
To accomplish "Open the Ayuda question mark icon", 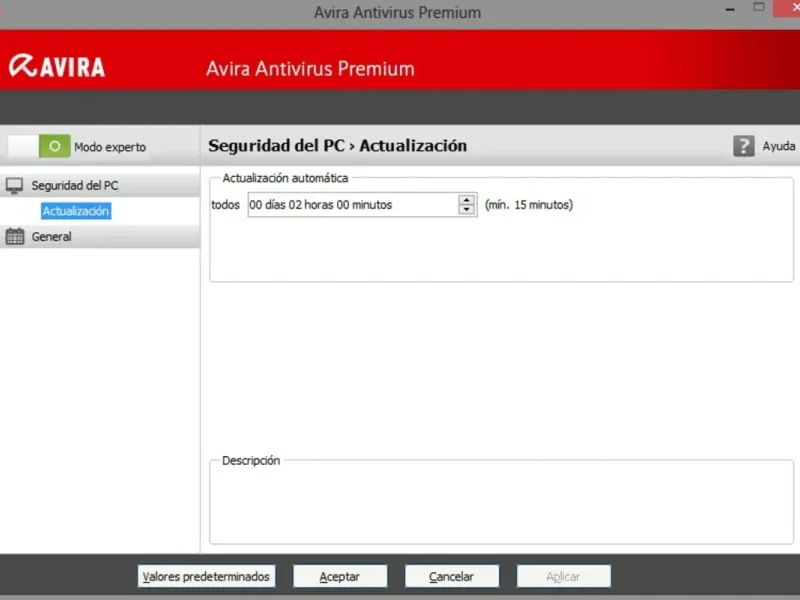I will click(x=743, y=146).
